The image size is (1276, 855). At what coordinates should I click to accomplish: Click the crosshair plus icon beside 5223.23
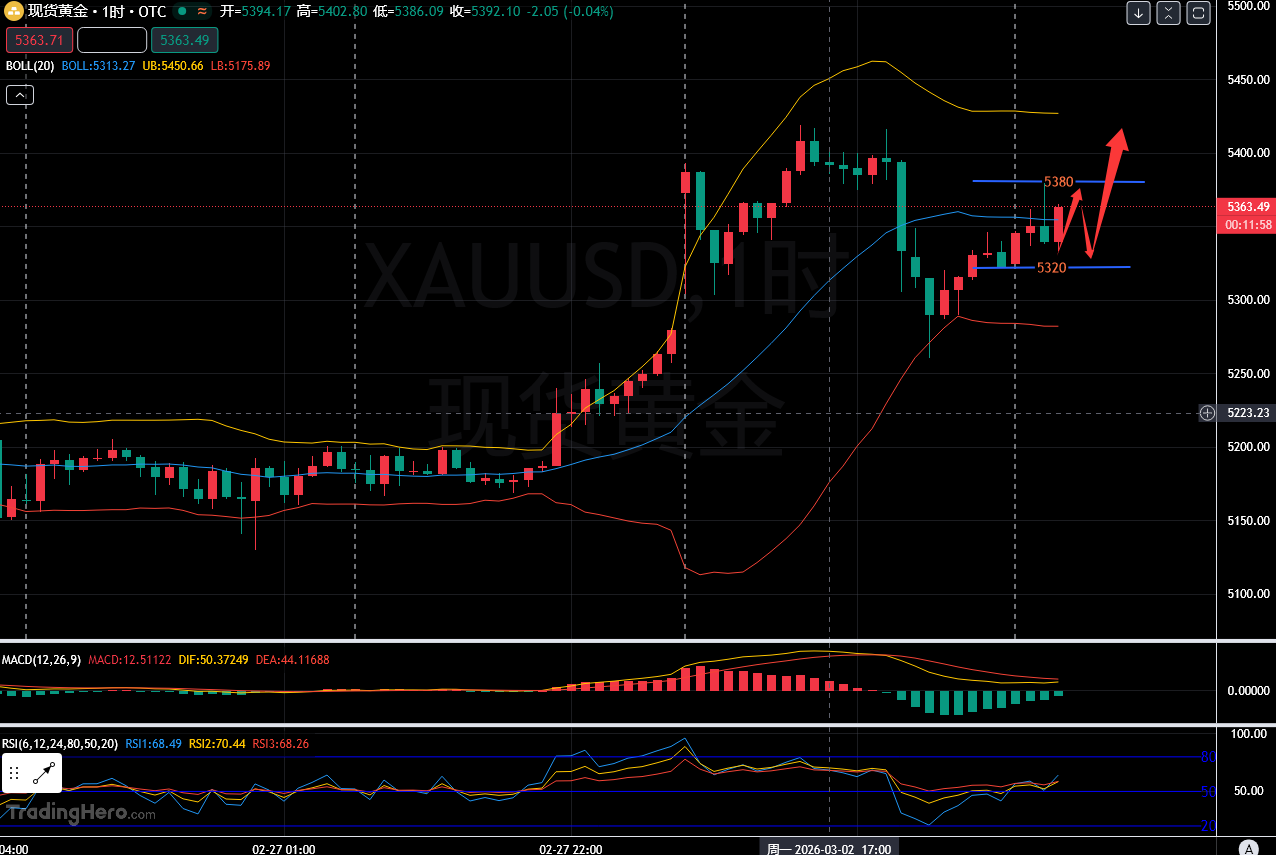point(1208,413)
